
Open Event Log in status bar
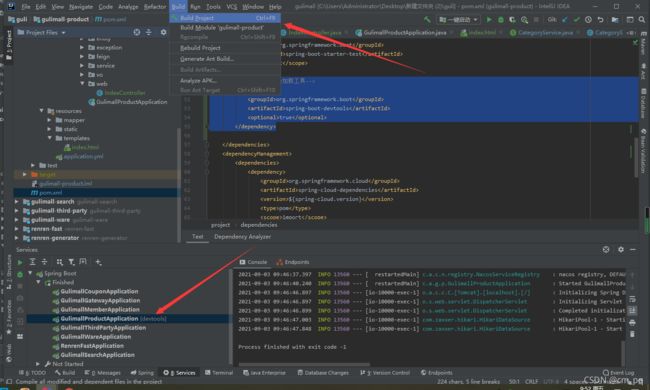[618, 373]
